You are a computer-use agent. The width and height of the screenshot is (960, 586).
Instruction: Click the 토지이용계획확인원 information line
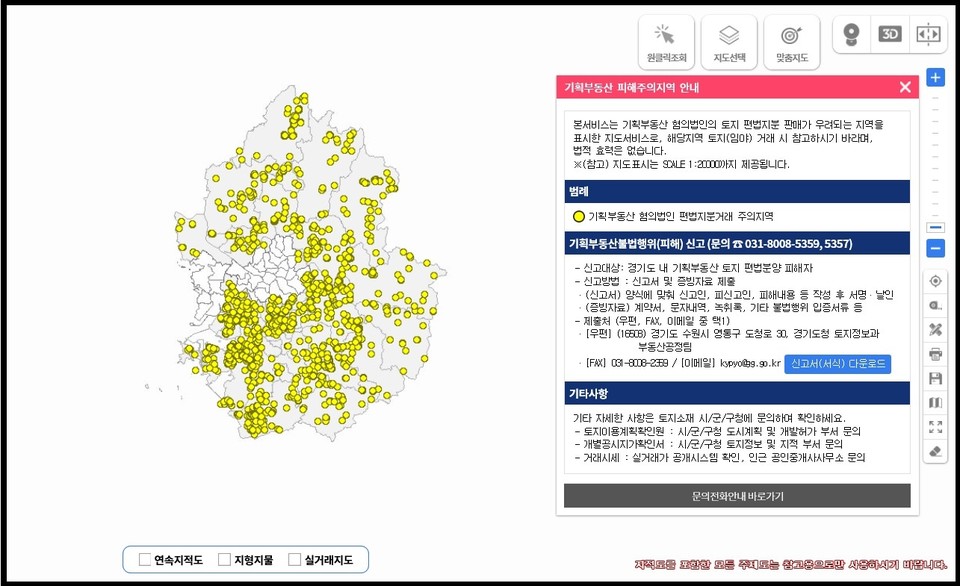tap(718, 431)
